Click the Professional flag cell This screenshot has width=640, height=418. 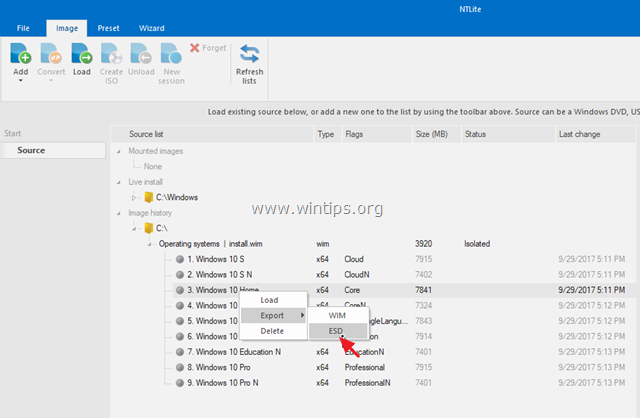[x=364, y=367]
